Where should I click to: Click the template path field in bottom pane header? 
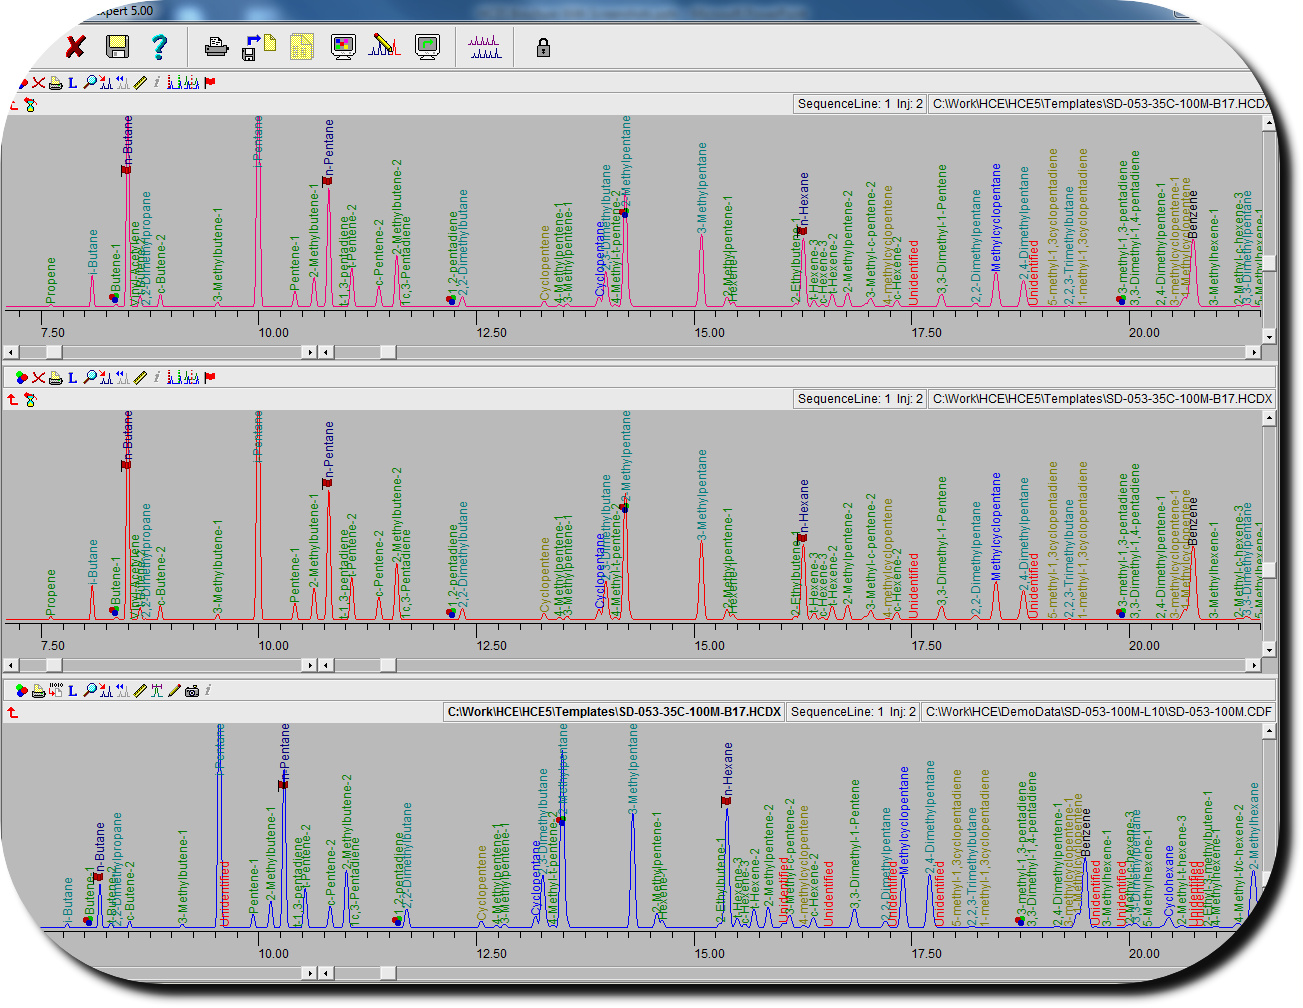click(x=613, y=712)
